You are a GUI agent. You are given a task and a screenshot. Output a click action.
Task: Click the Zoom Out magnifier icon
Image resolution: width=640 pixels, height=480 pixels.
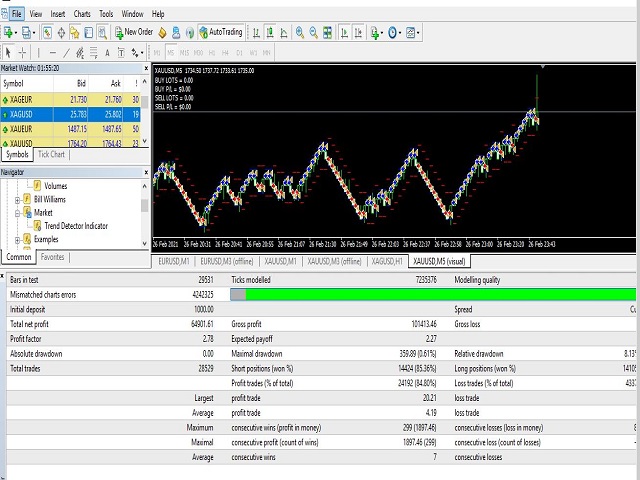(x=313, y=32)
